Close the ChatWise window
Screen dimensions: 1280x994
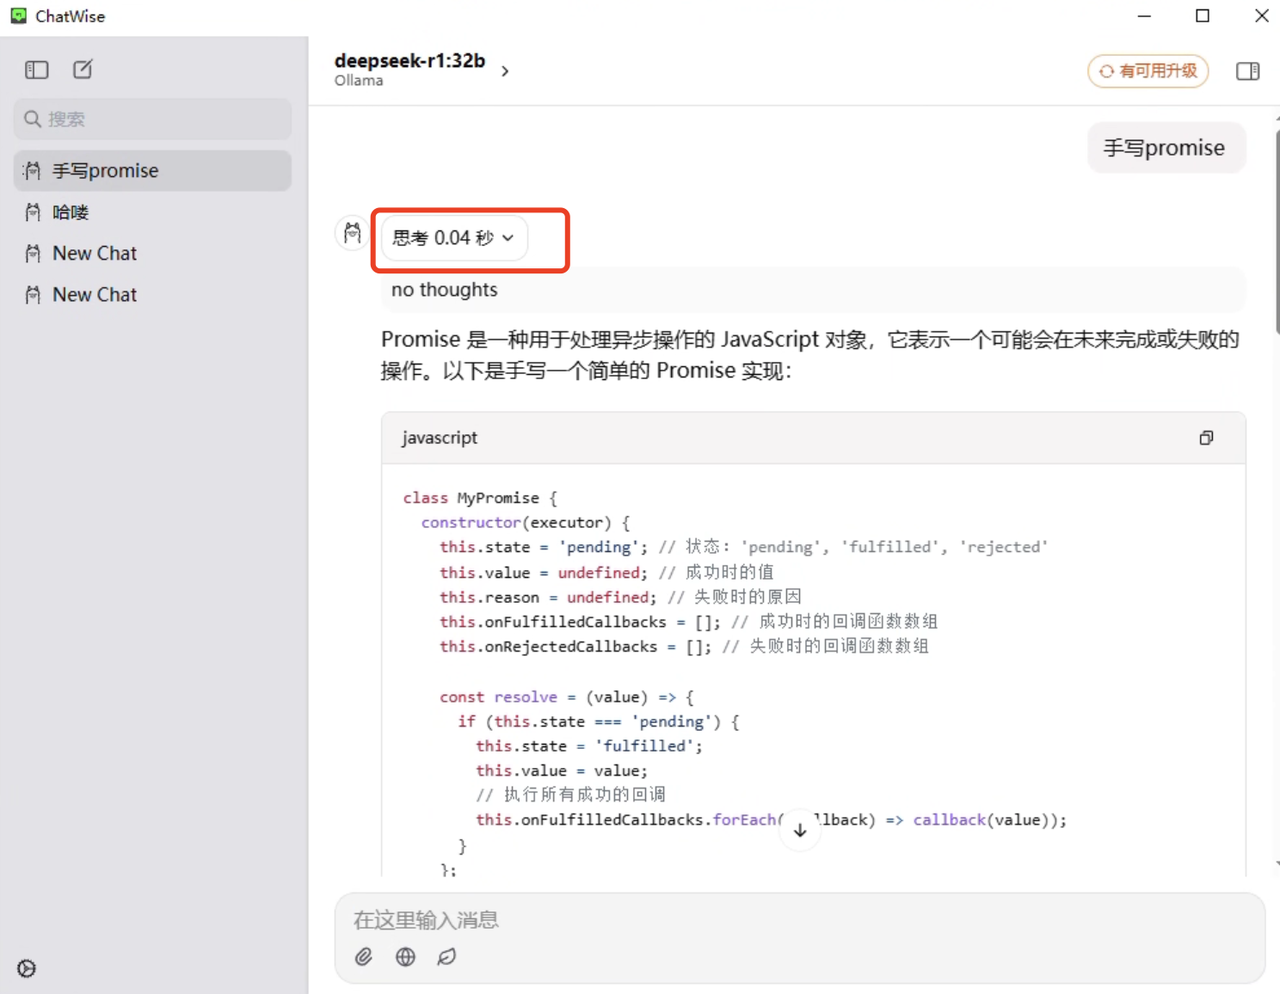click(1261, 16)
